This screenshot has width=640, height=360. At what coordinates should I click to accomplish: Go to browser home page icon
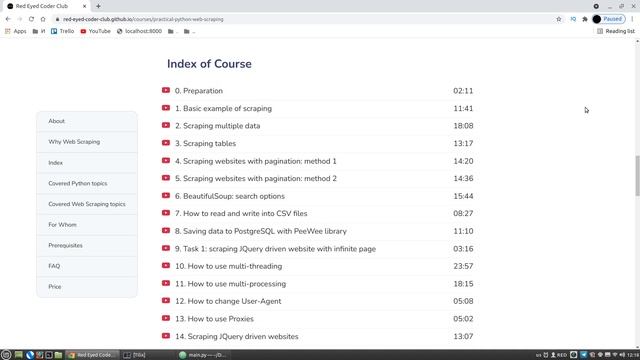pos(43,19)
